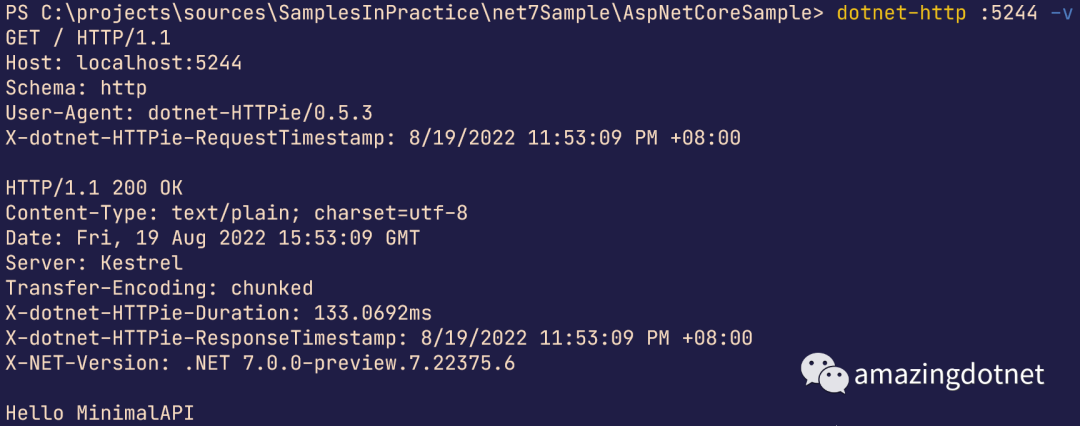Screen dimensions: 1080x426
Task: Click the Host: localhost:5244 header line
Action: click(123, 63)
